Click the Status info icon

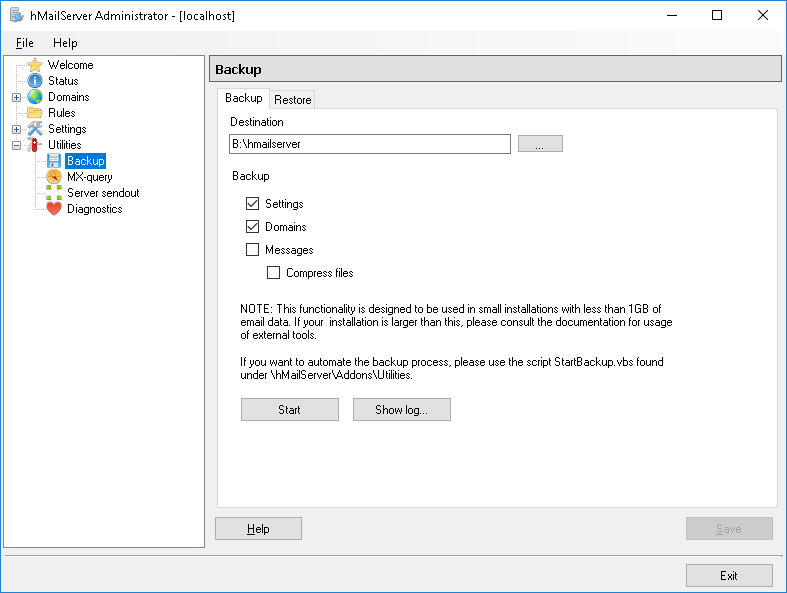35,81
